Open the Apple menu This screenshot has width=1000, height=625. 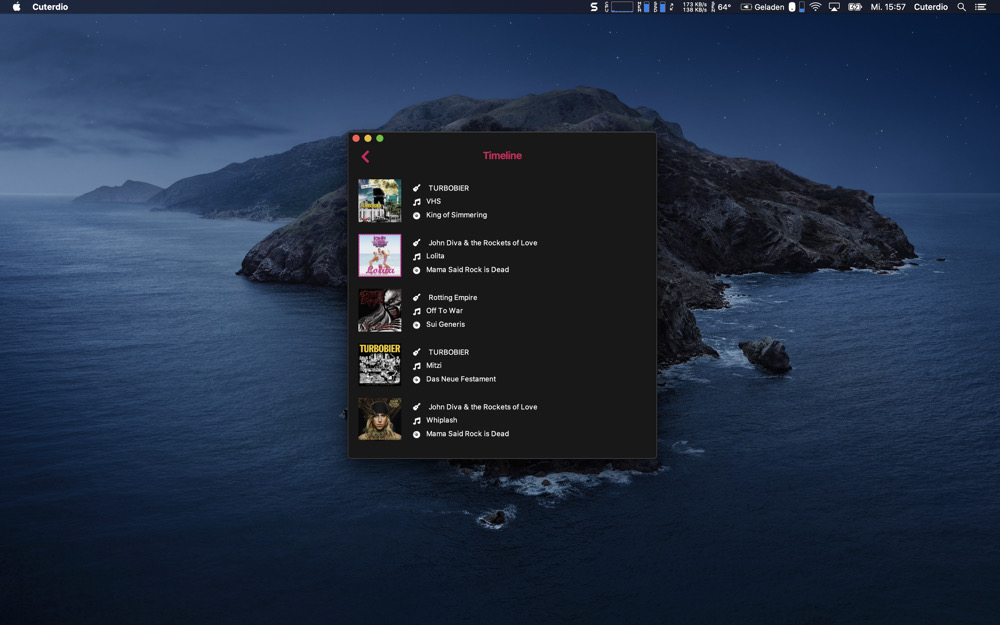[x=16, y=7]
